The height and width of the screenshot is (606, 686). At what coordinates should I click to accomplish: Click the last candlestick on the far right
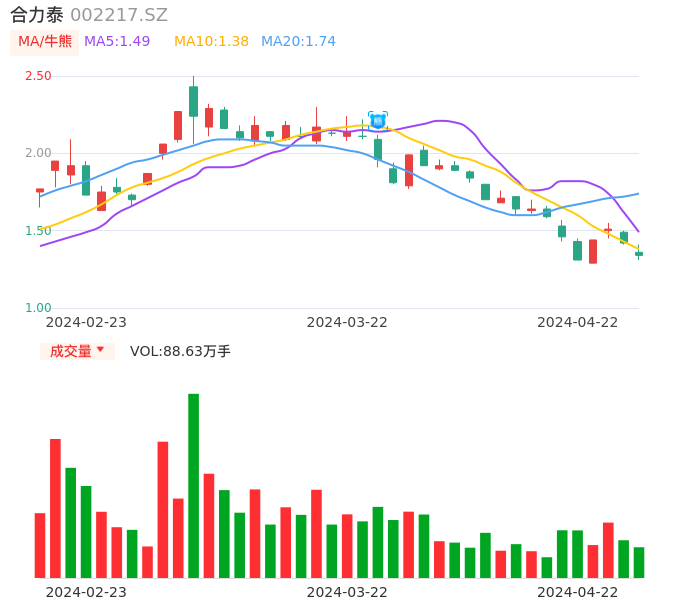click(x=639, y=254)
